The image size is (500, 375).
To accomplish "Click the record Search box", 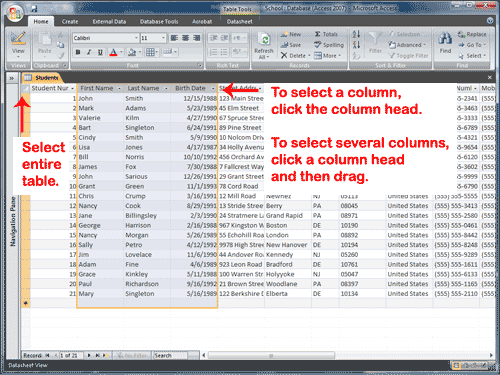I will click(x=170, y=355).
